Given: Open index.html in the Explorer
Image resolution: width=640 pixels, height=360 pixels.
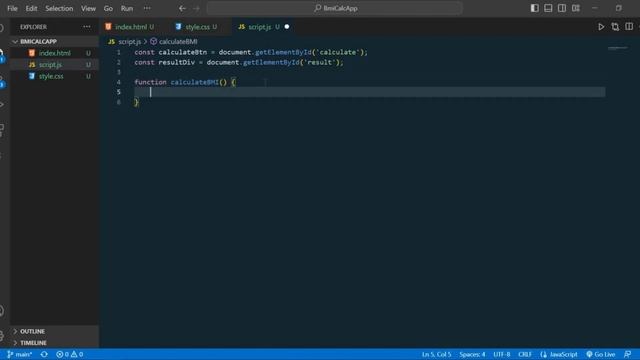Looking at the screenshot, I should point(55,53).
